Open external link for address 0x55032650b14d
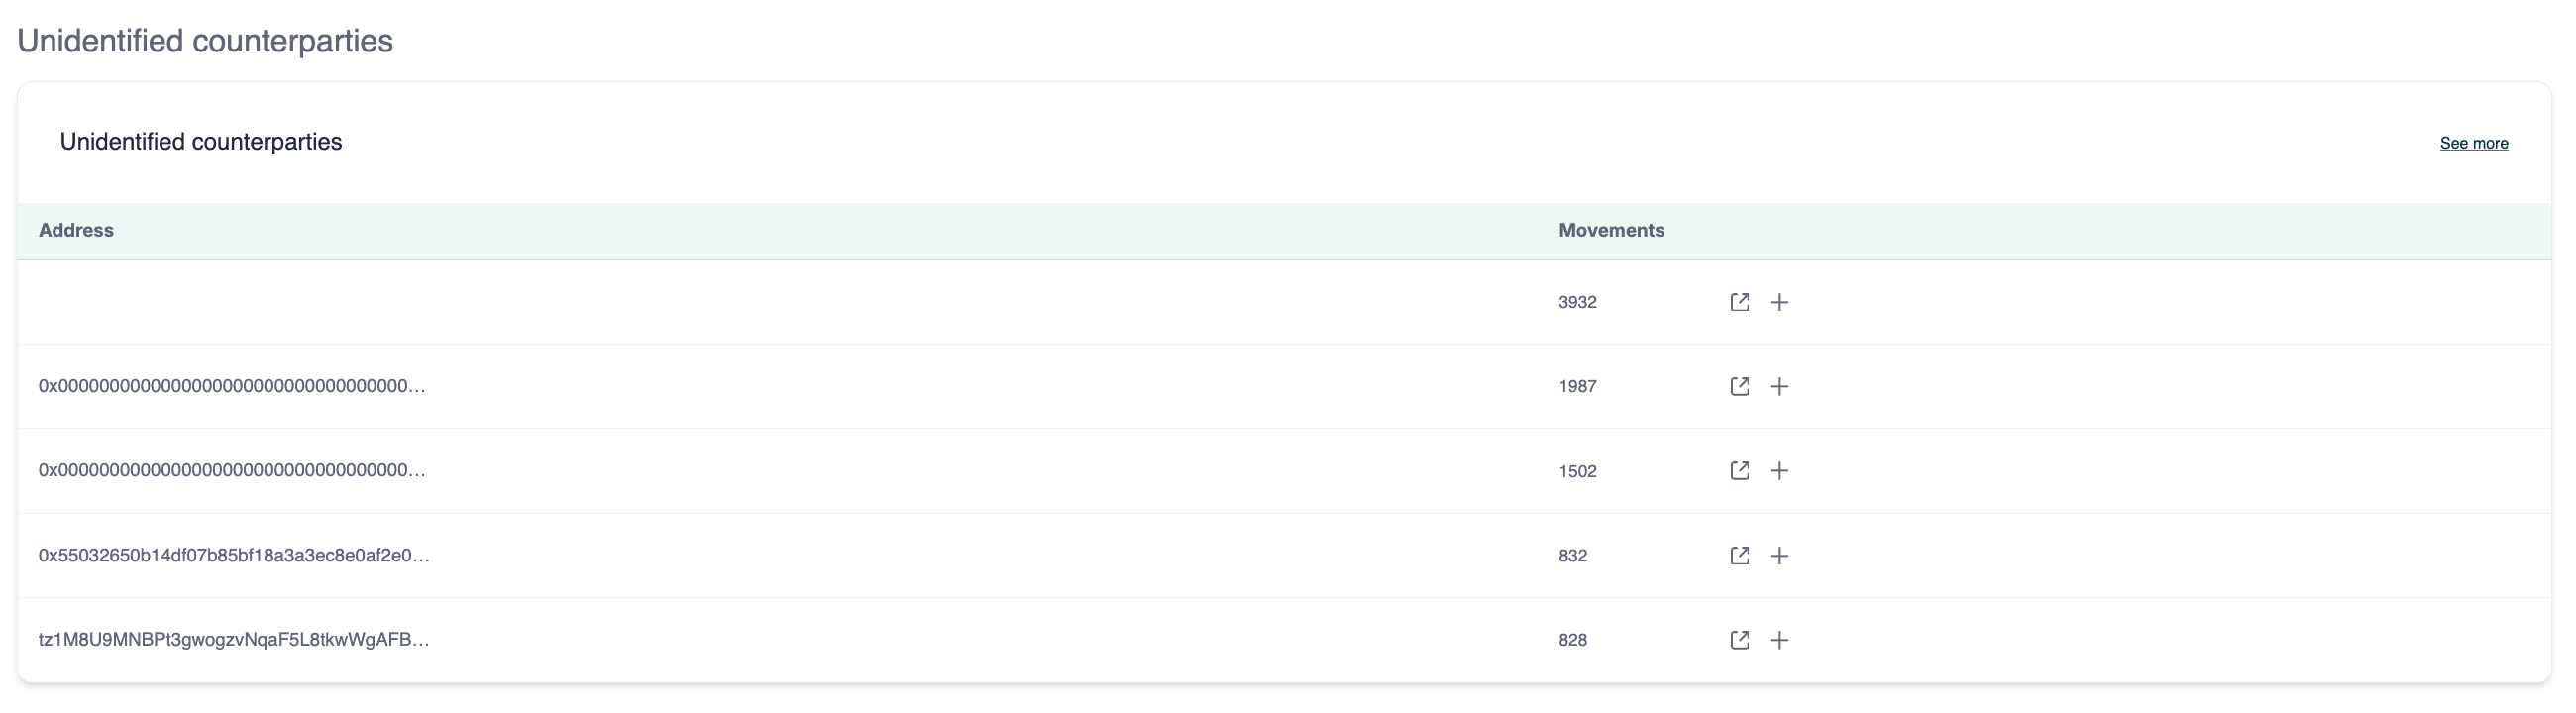 [1739, 555]
